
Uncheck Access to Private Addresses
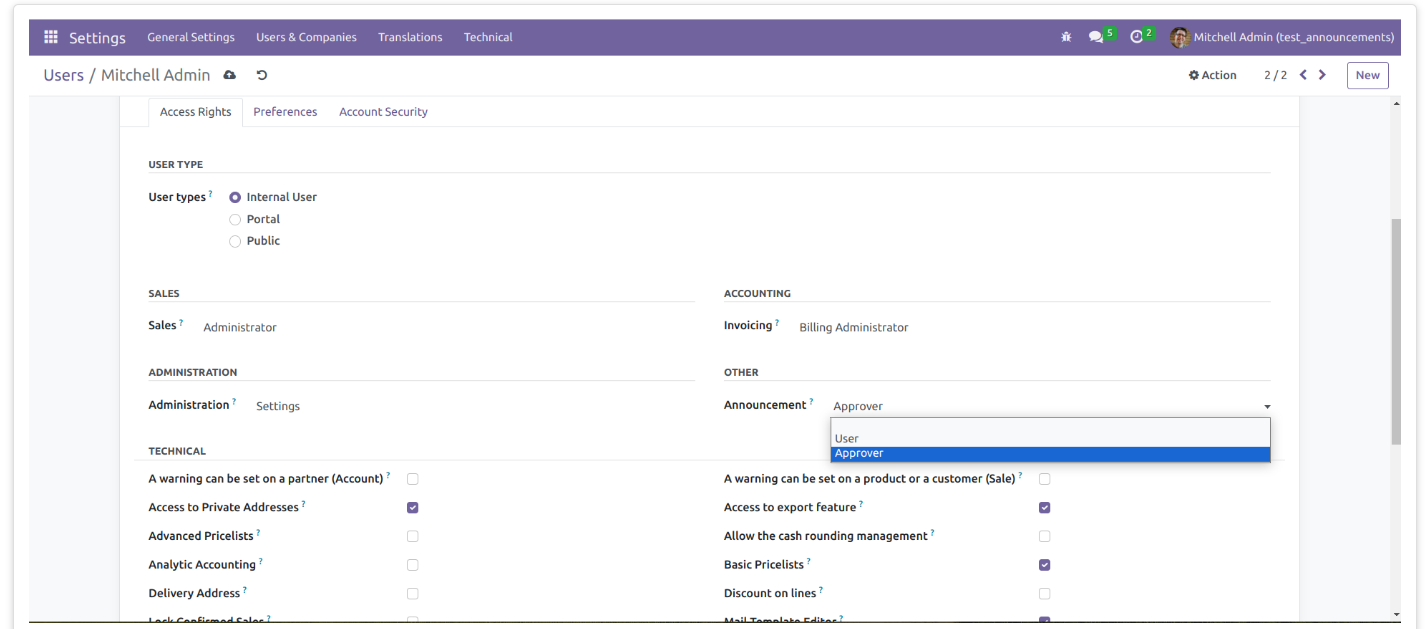point(413,508)
